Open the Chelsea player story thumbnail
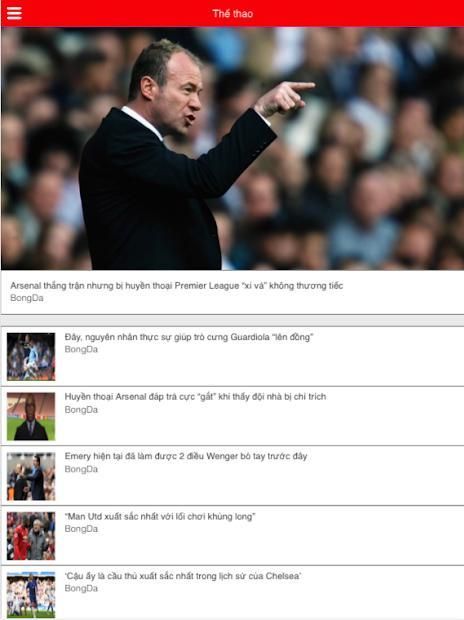 coord(31,595)
